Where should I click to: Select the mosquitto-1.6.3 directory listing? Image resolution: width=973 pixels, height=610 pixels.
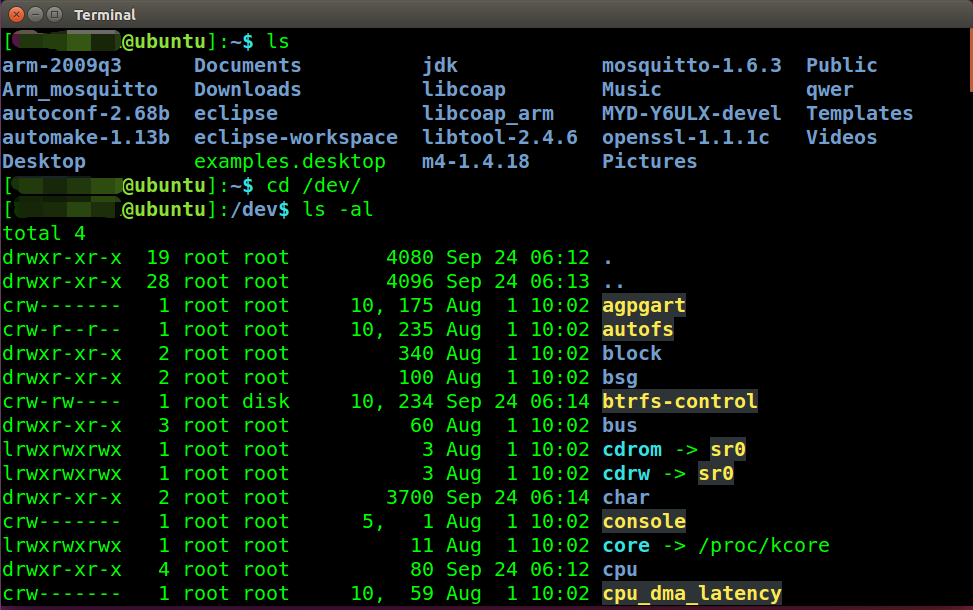coord(691,64)
